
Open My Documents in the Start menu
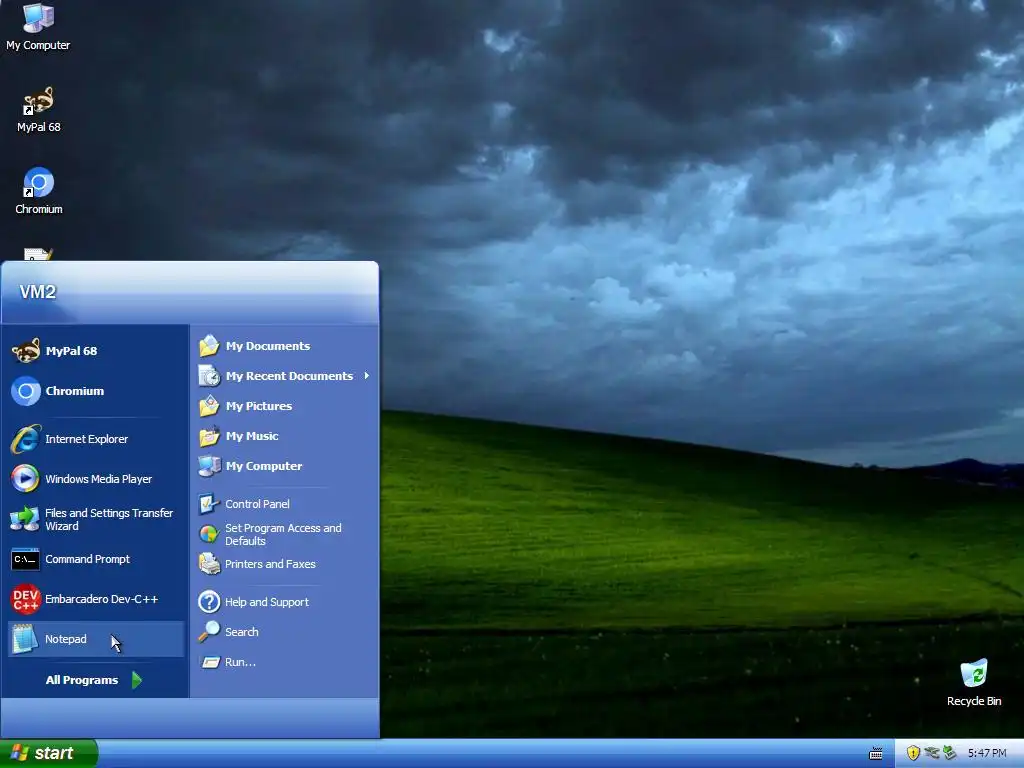click(x=285, y=346)
